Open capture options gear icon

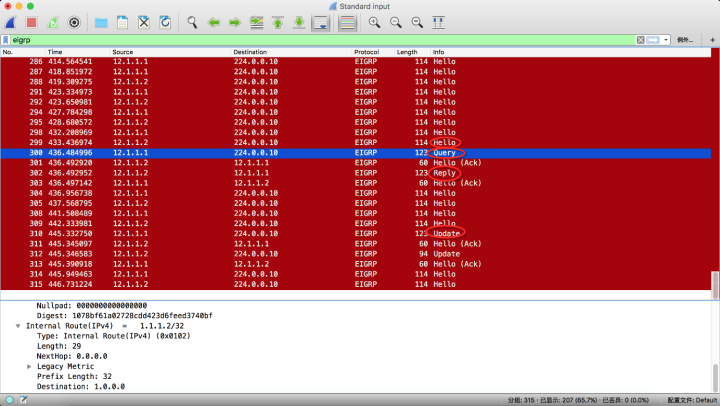[x=74, y=23]
